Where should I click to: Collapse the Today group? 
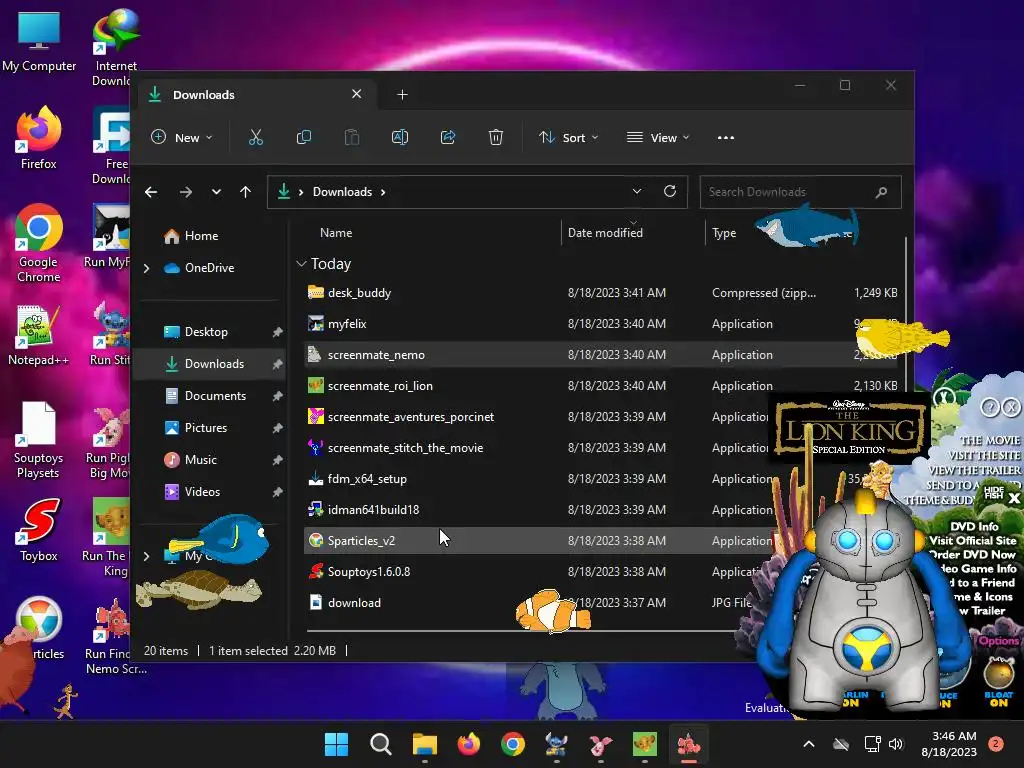tap(301, 264)
